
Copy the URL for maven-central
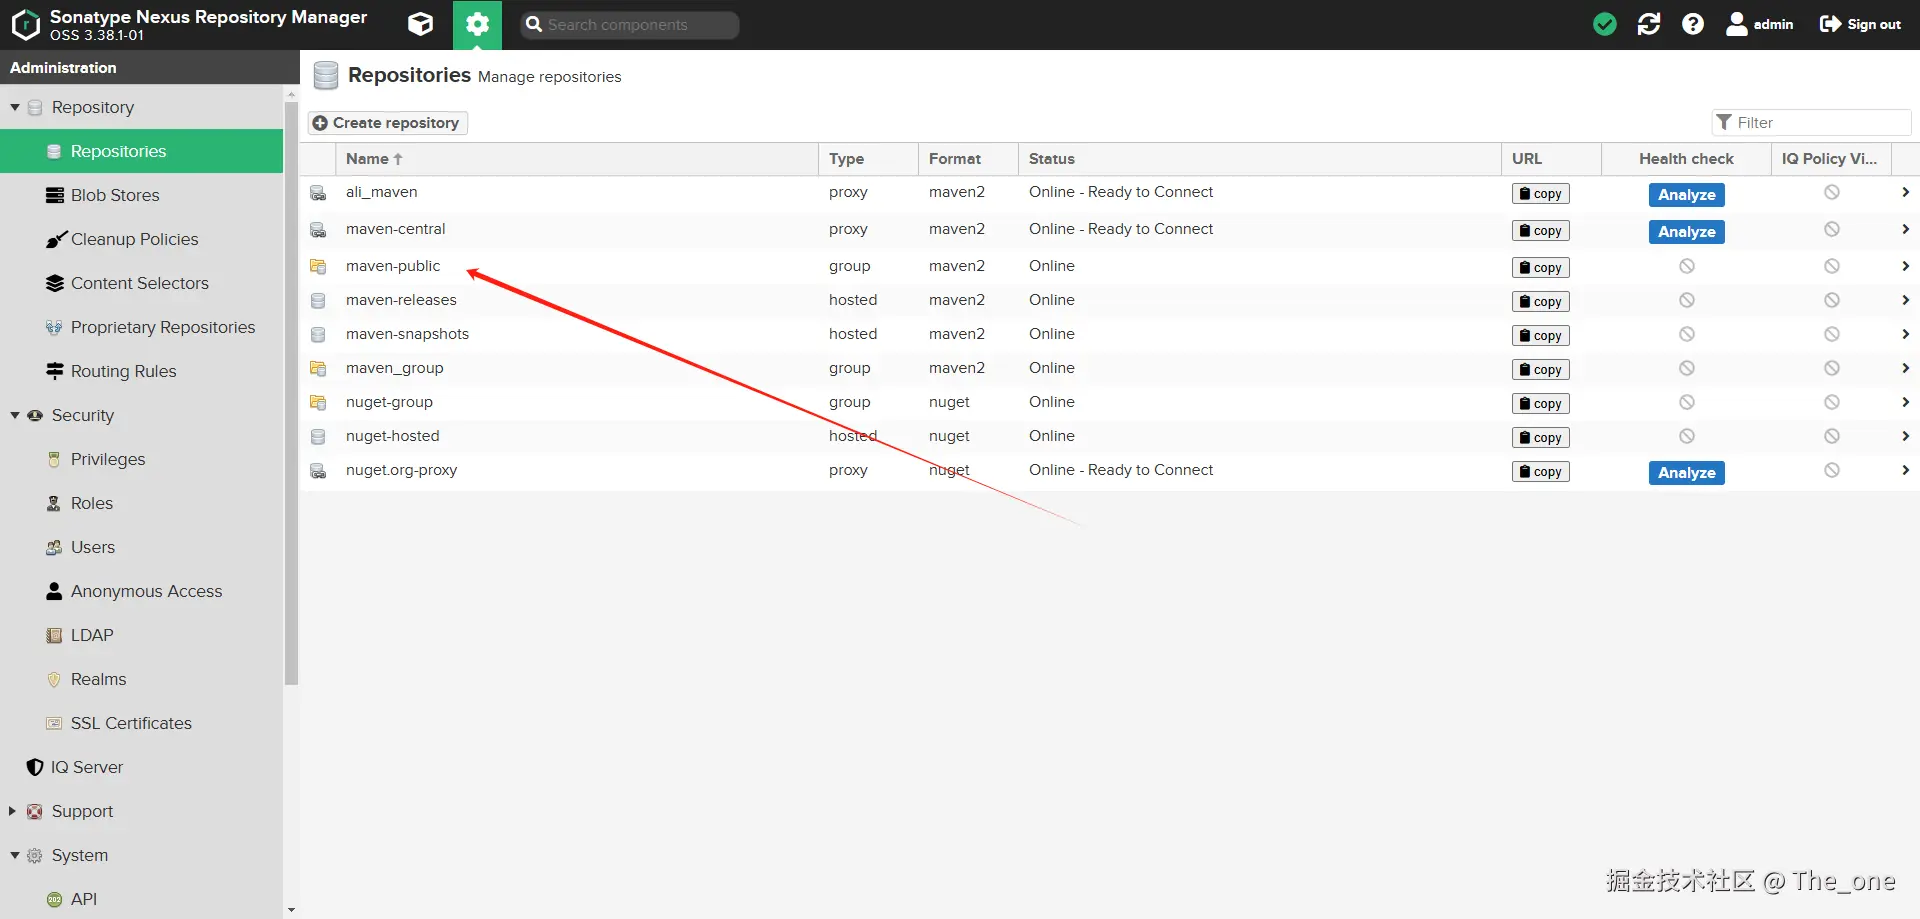point(1540,231)
